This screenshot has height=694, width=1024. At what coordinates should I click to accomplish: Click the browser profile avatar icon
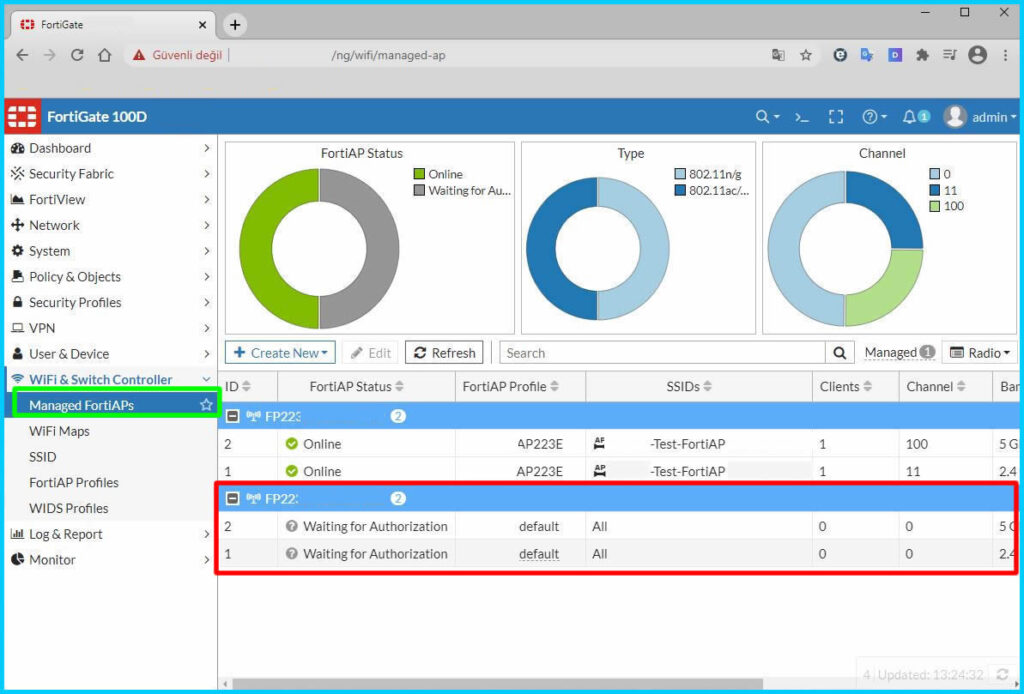pos(978,55)
